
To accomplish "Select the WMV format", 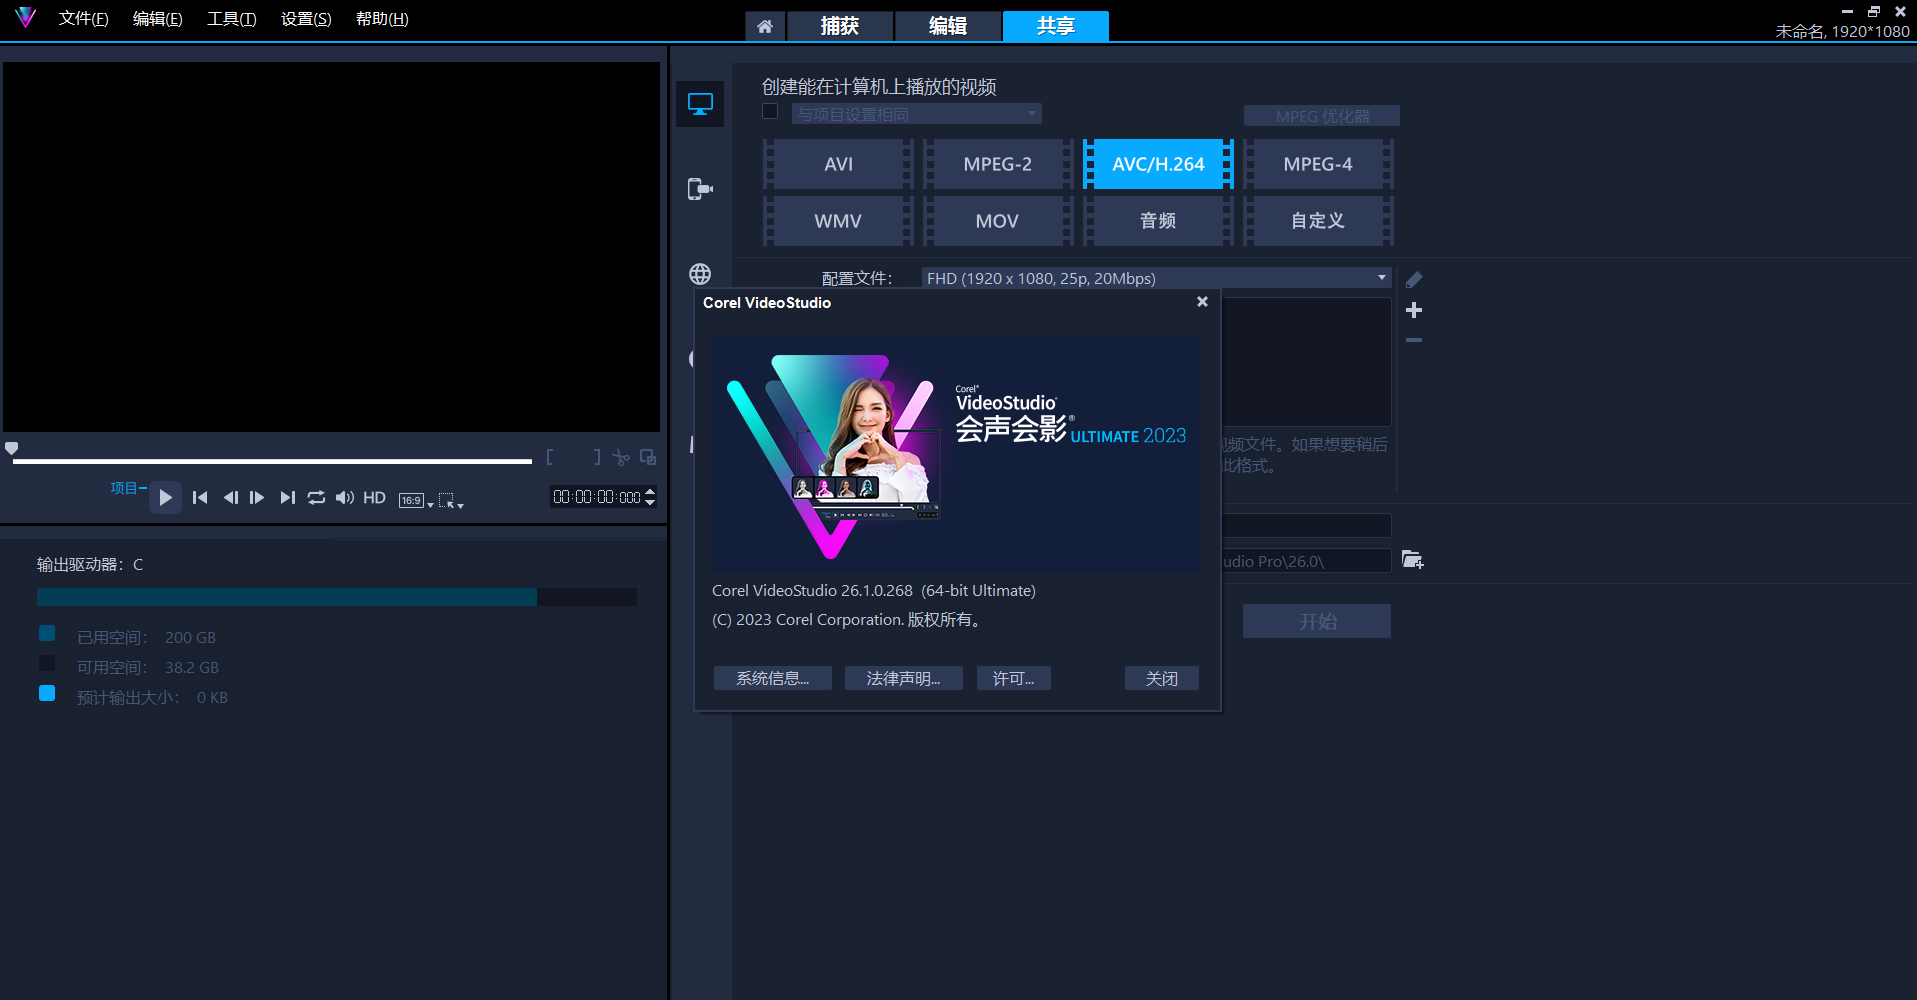I will [838, 221].
